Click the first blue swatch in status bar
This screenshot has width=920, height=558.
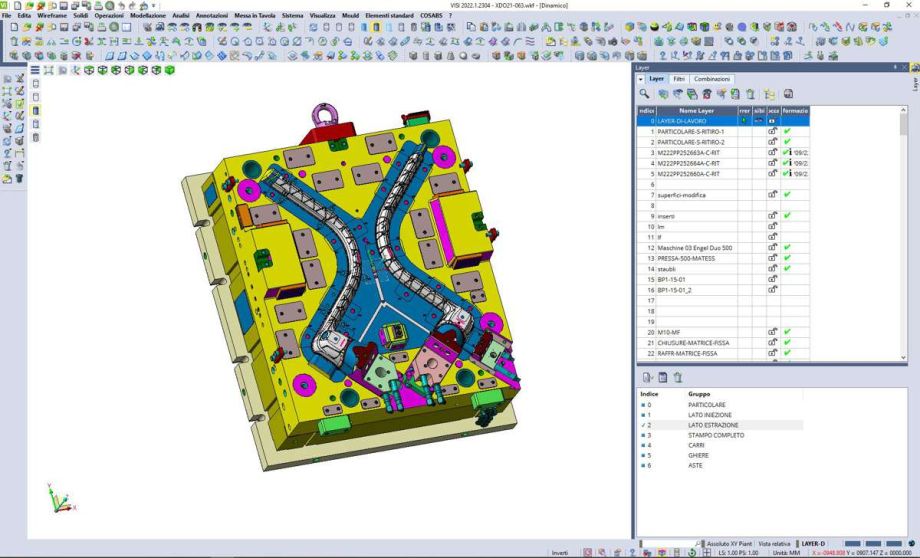(852, 544)
